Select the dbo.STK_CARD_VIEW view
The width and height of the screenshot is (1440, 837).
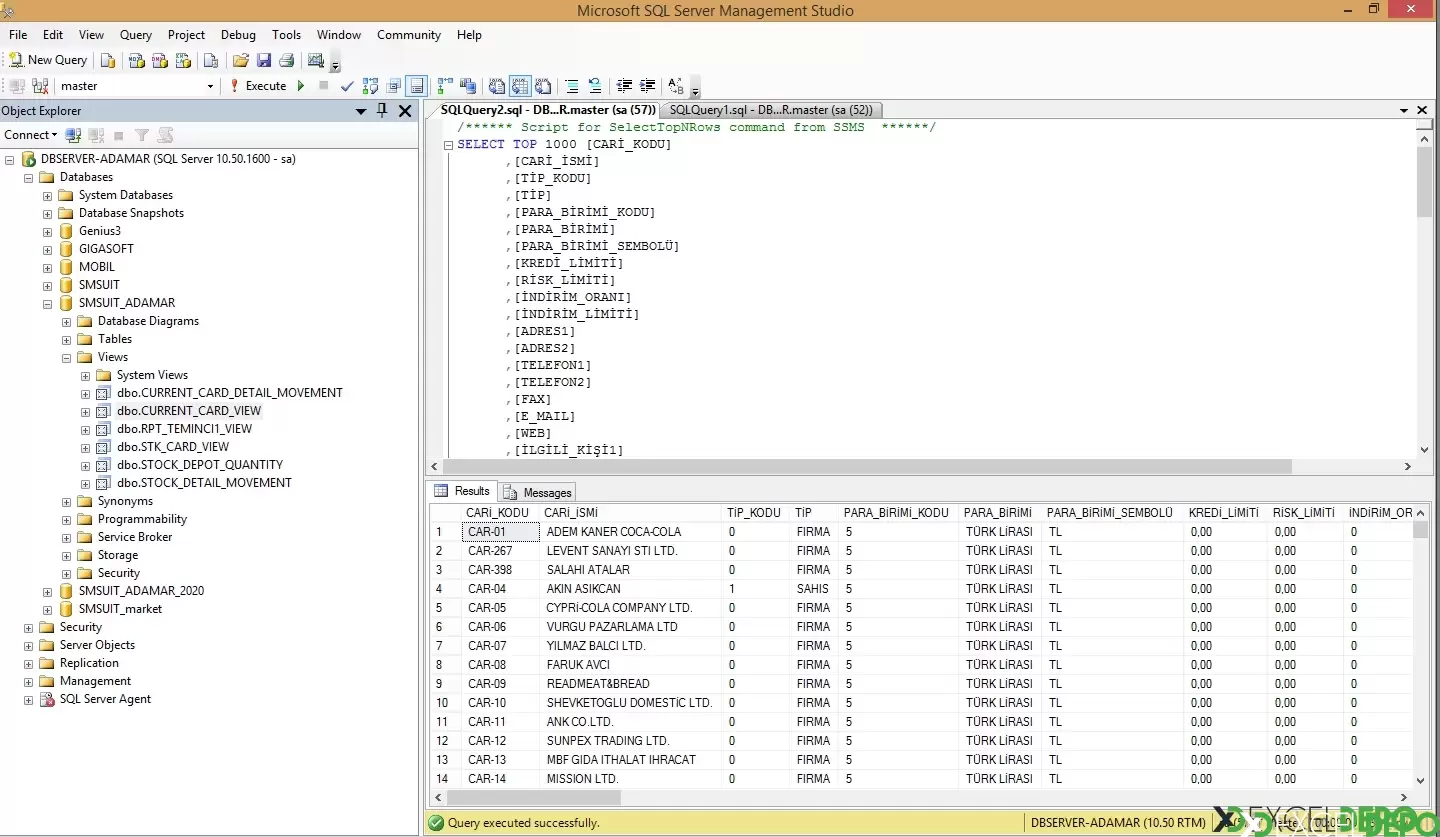click(x=173, y=447)
